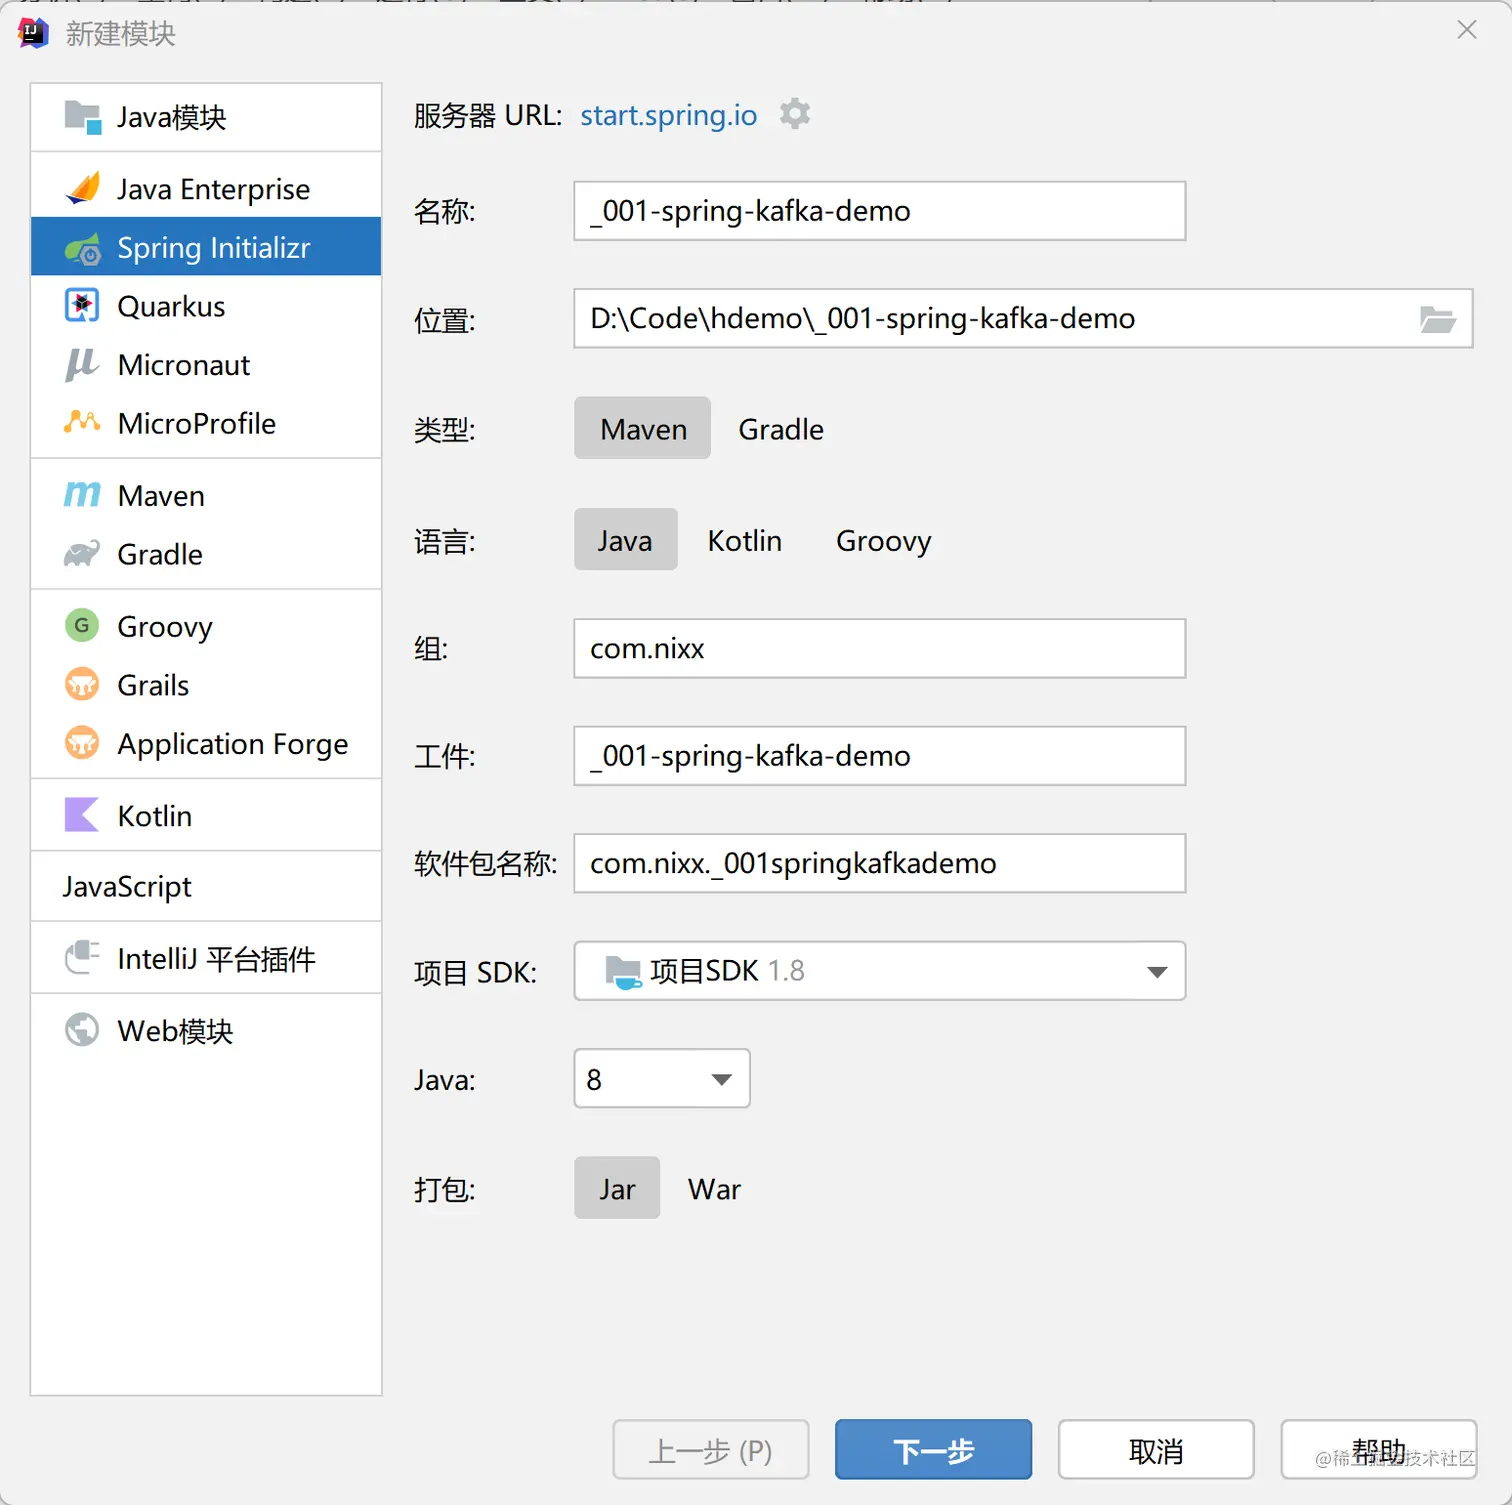1512x1505 pixels.
Task: Focus the 软件包名称 field
Action: [x=880, y=863]
